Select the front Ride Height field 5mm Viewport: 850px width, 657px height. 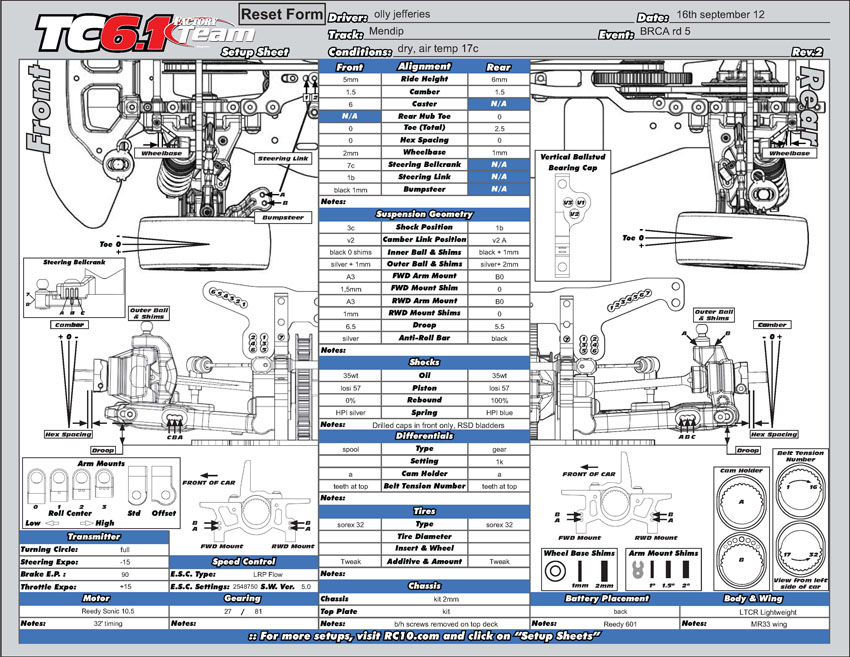point(350,80)
